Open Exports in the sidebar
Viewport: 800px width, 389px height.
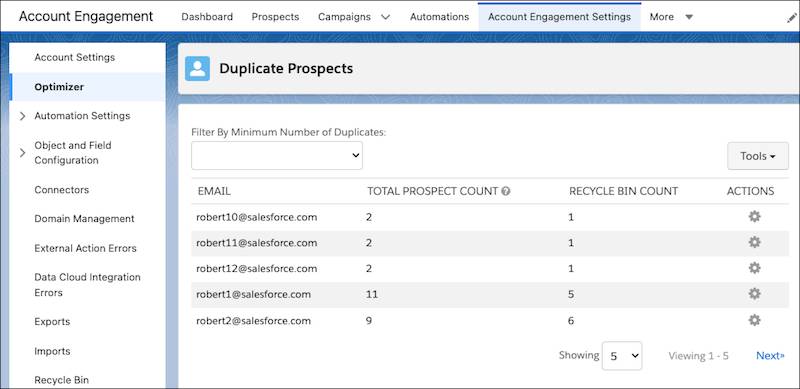52,322
